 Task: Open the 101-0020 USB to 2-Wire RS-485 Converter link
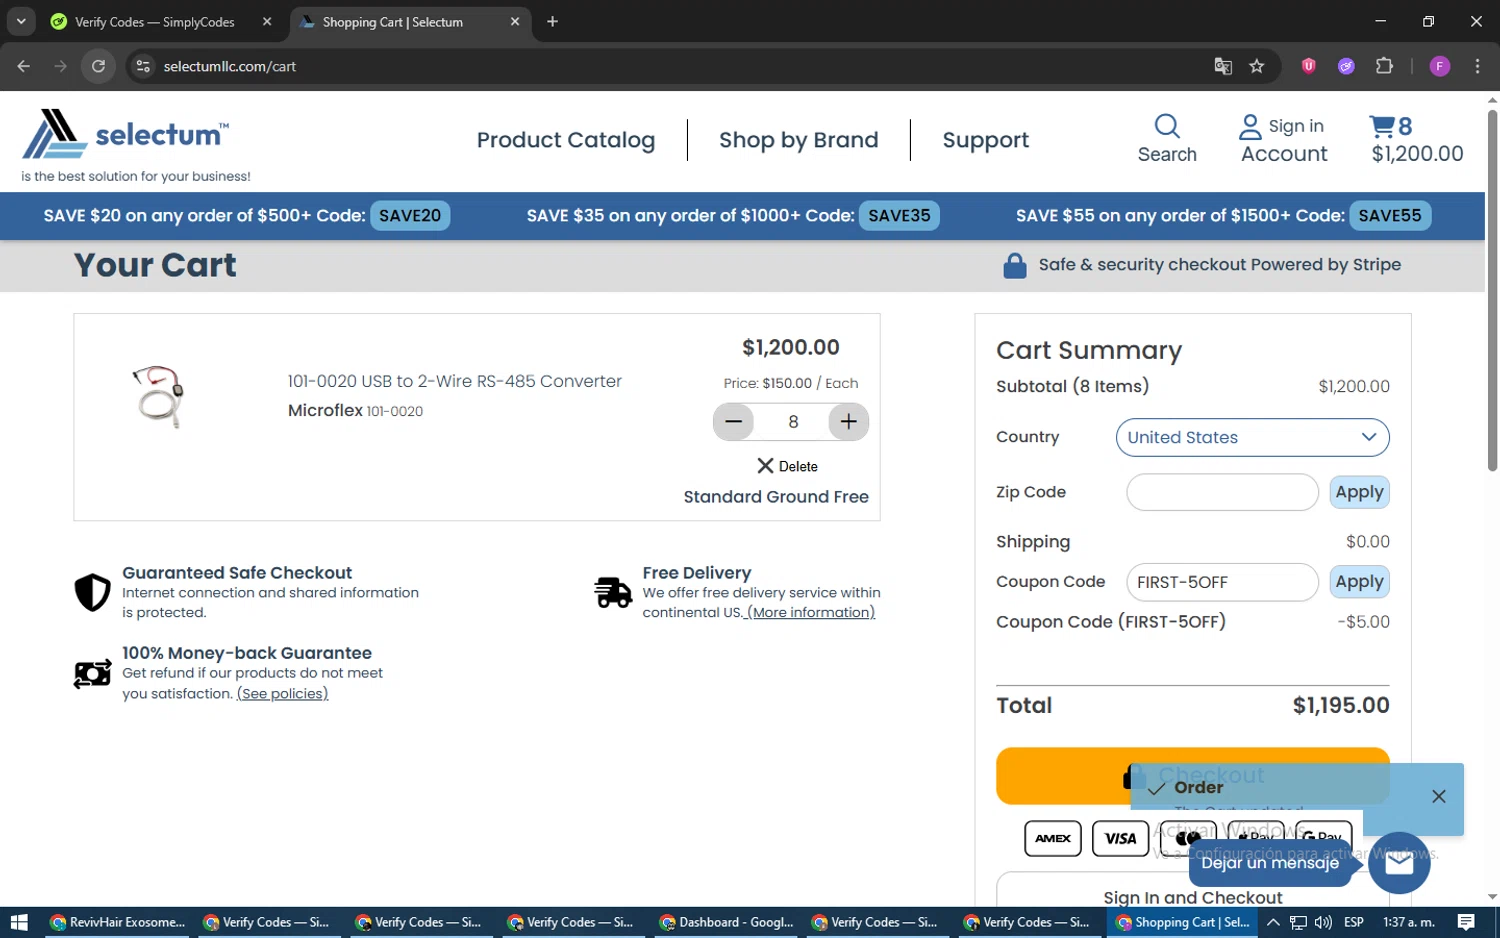coord(454,381)
